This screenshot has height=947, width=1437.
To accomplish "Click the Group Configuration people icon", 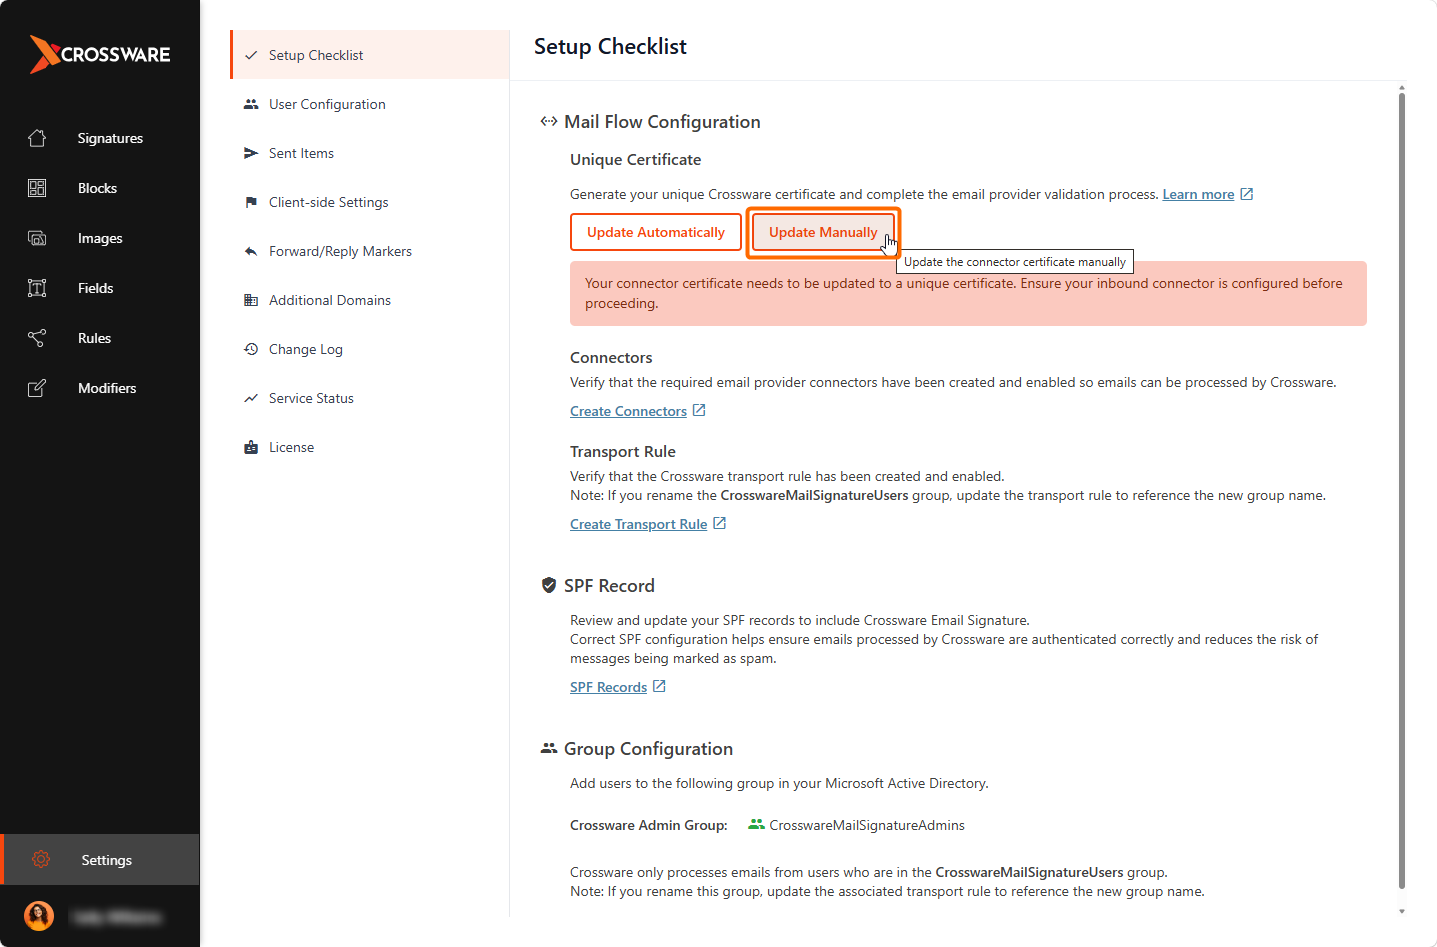I will (549, 748).
